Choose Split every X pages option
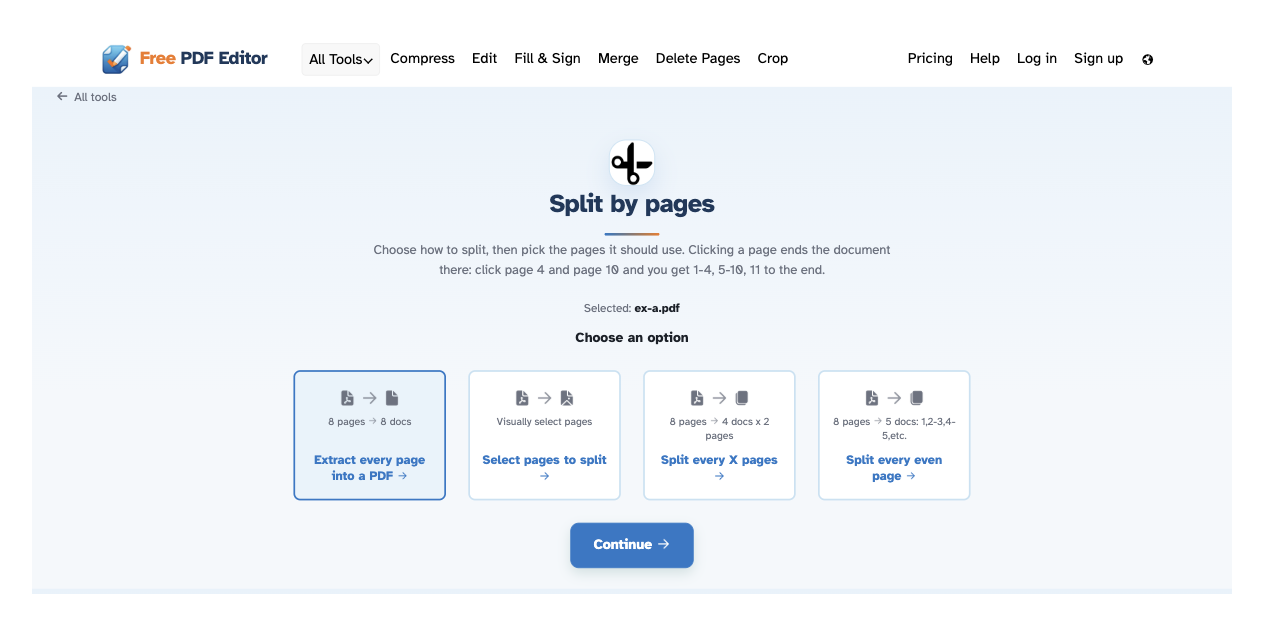 [719, 435]
